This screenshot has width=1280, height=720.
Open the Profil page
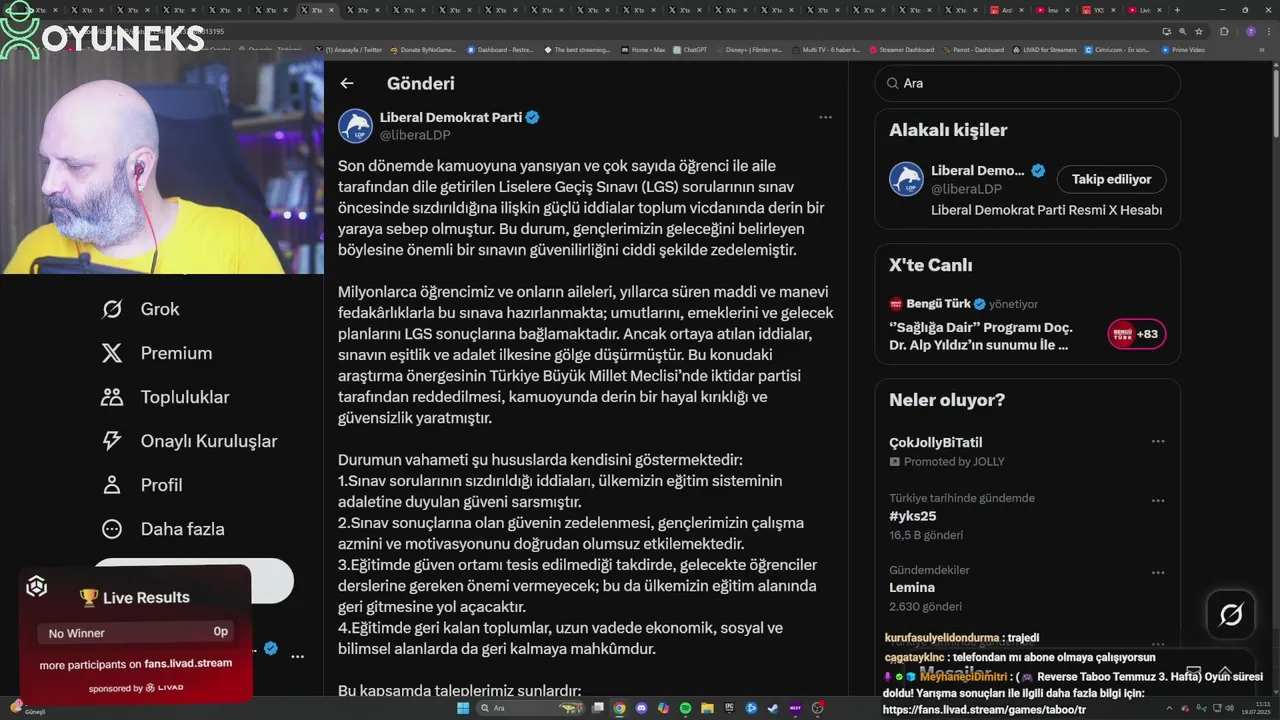click(x=142, y=485)
